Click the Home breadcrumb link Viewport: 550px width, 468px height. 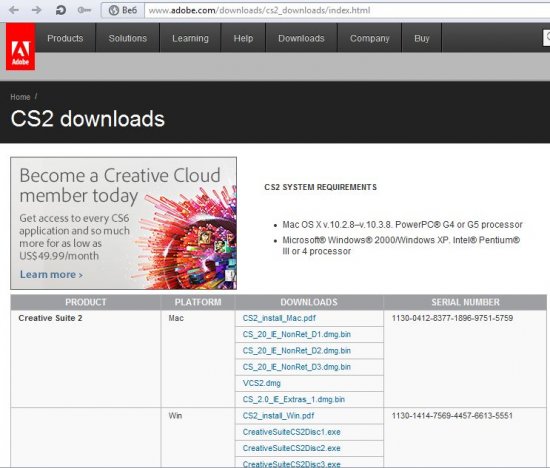pos(20,97)
